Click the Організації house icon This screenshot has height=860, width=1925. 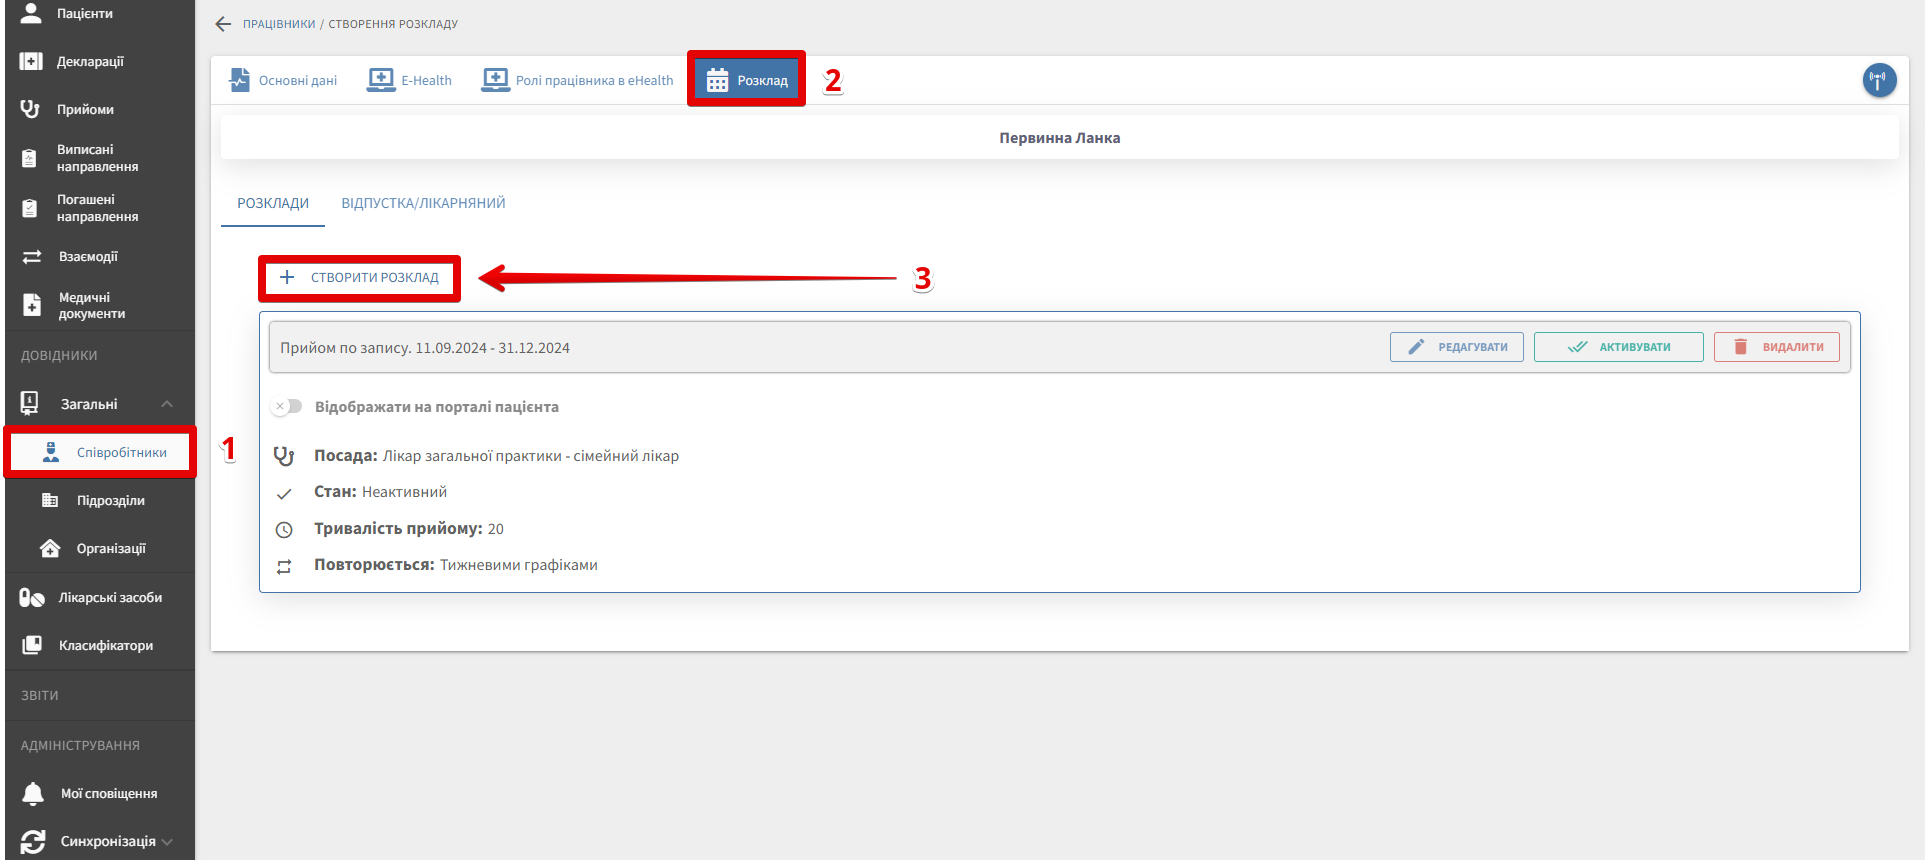click(50, 548)
